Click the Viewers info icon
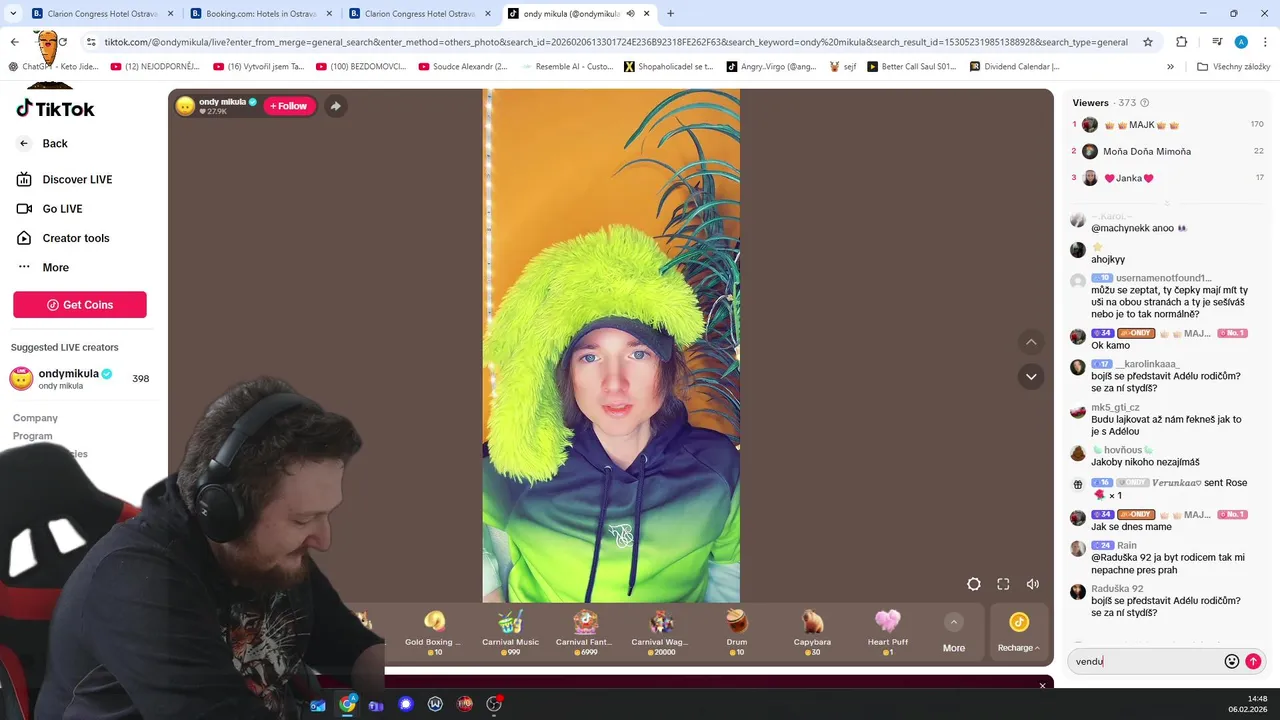1280x720 pixels. [1145, 103]
